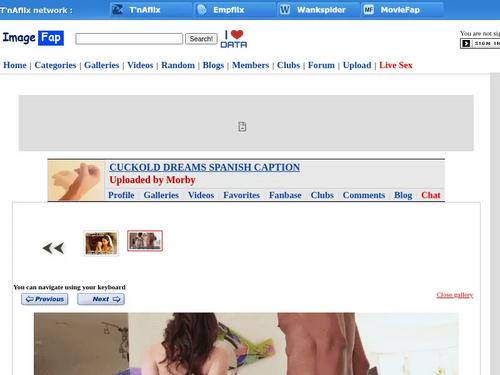
Task: Open the I love DATA icon
Action: (x=234, y=39)
